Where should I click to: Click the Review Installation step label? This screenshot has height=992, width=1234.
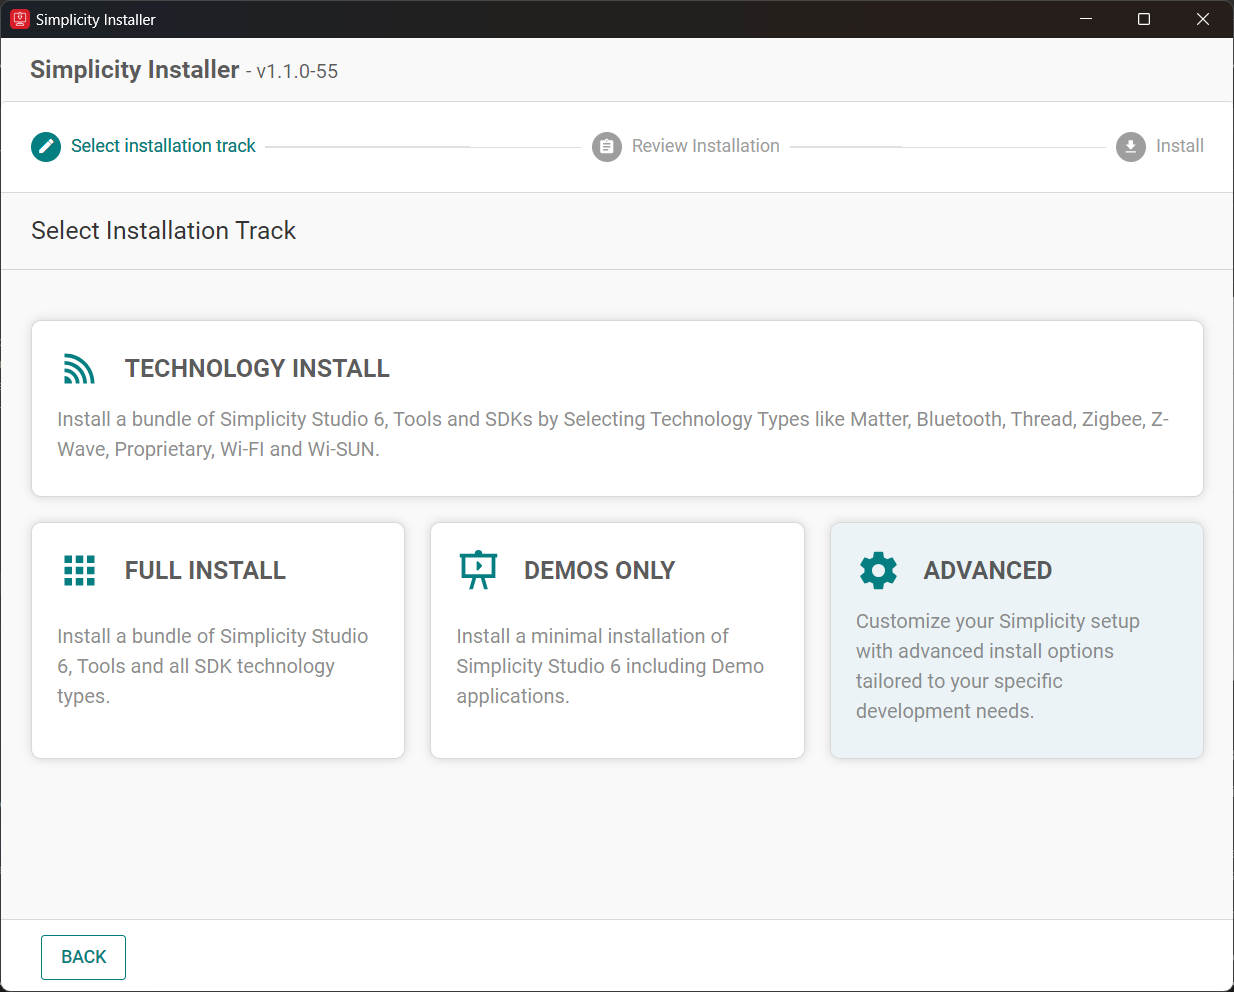705,146
